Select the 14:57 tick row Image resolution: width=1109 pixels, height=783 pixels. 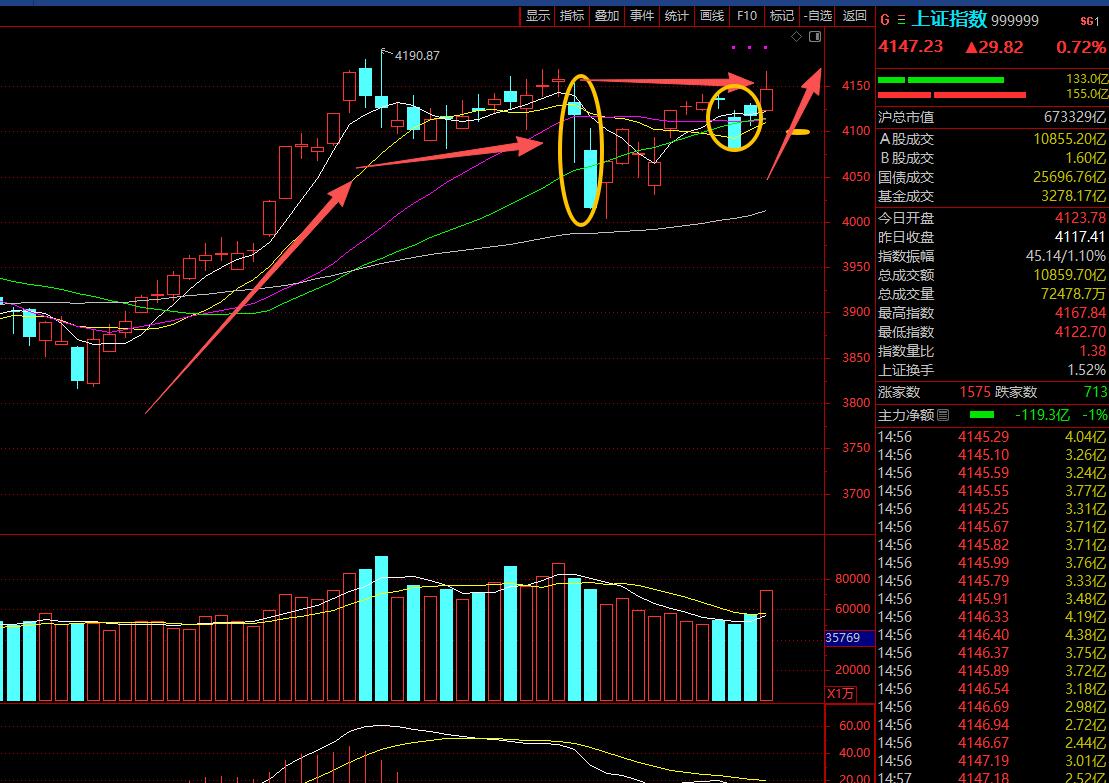click(x=992, y=777)
